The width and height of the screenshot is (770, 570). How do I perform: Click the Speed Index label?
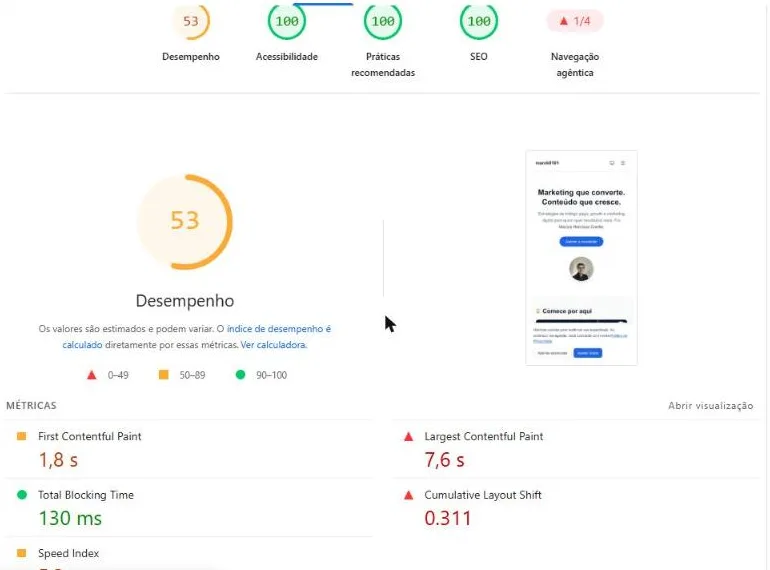coord(69,553)
